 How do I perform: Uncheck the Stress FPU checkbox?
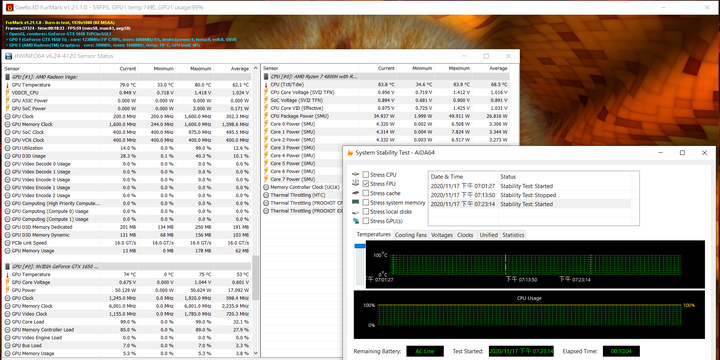coord(366,184)
